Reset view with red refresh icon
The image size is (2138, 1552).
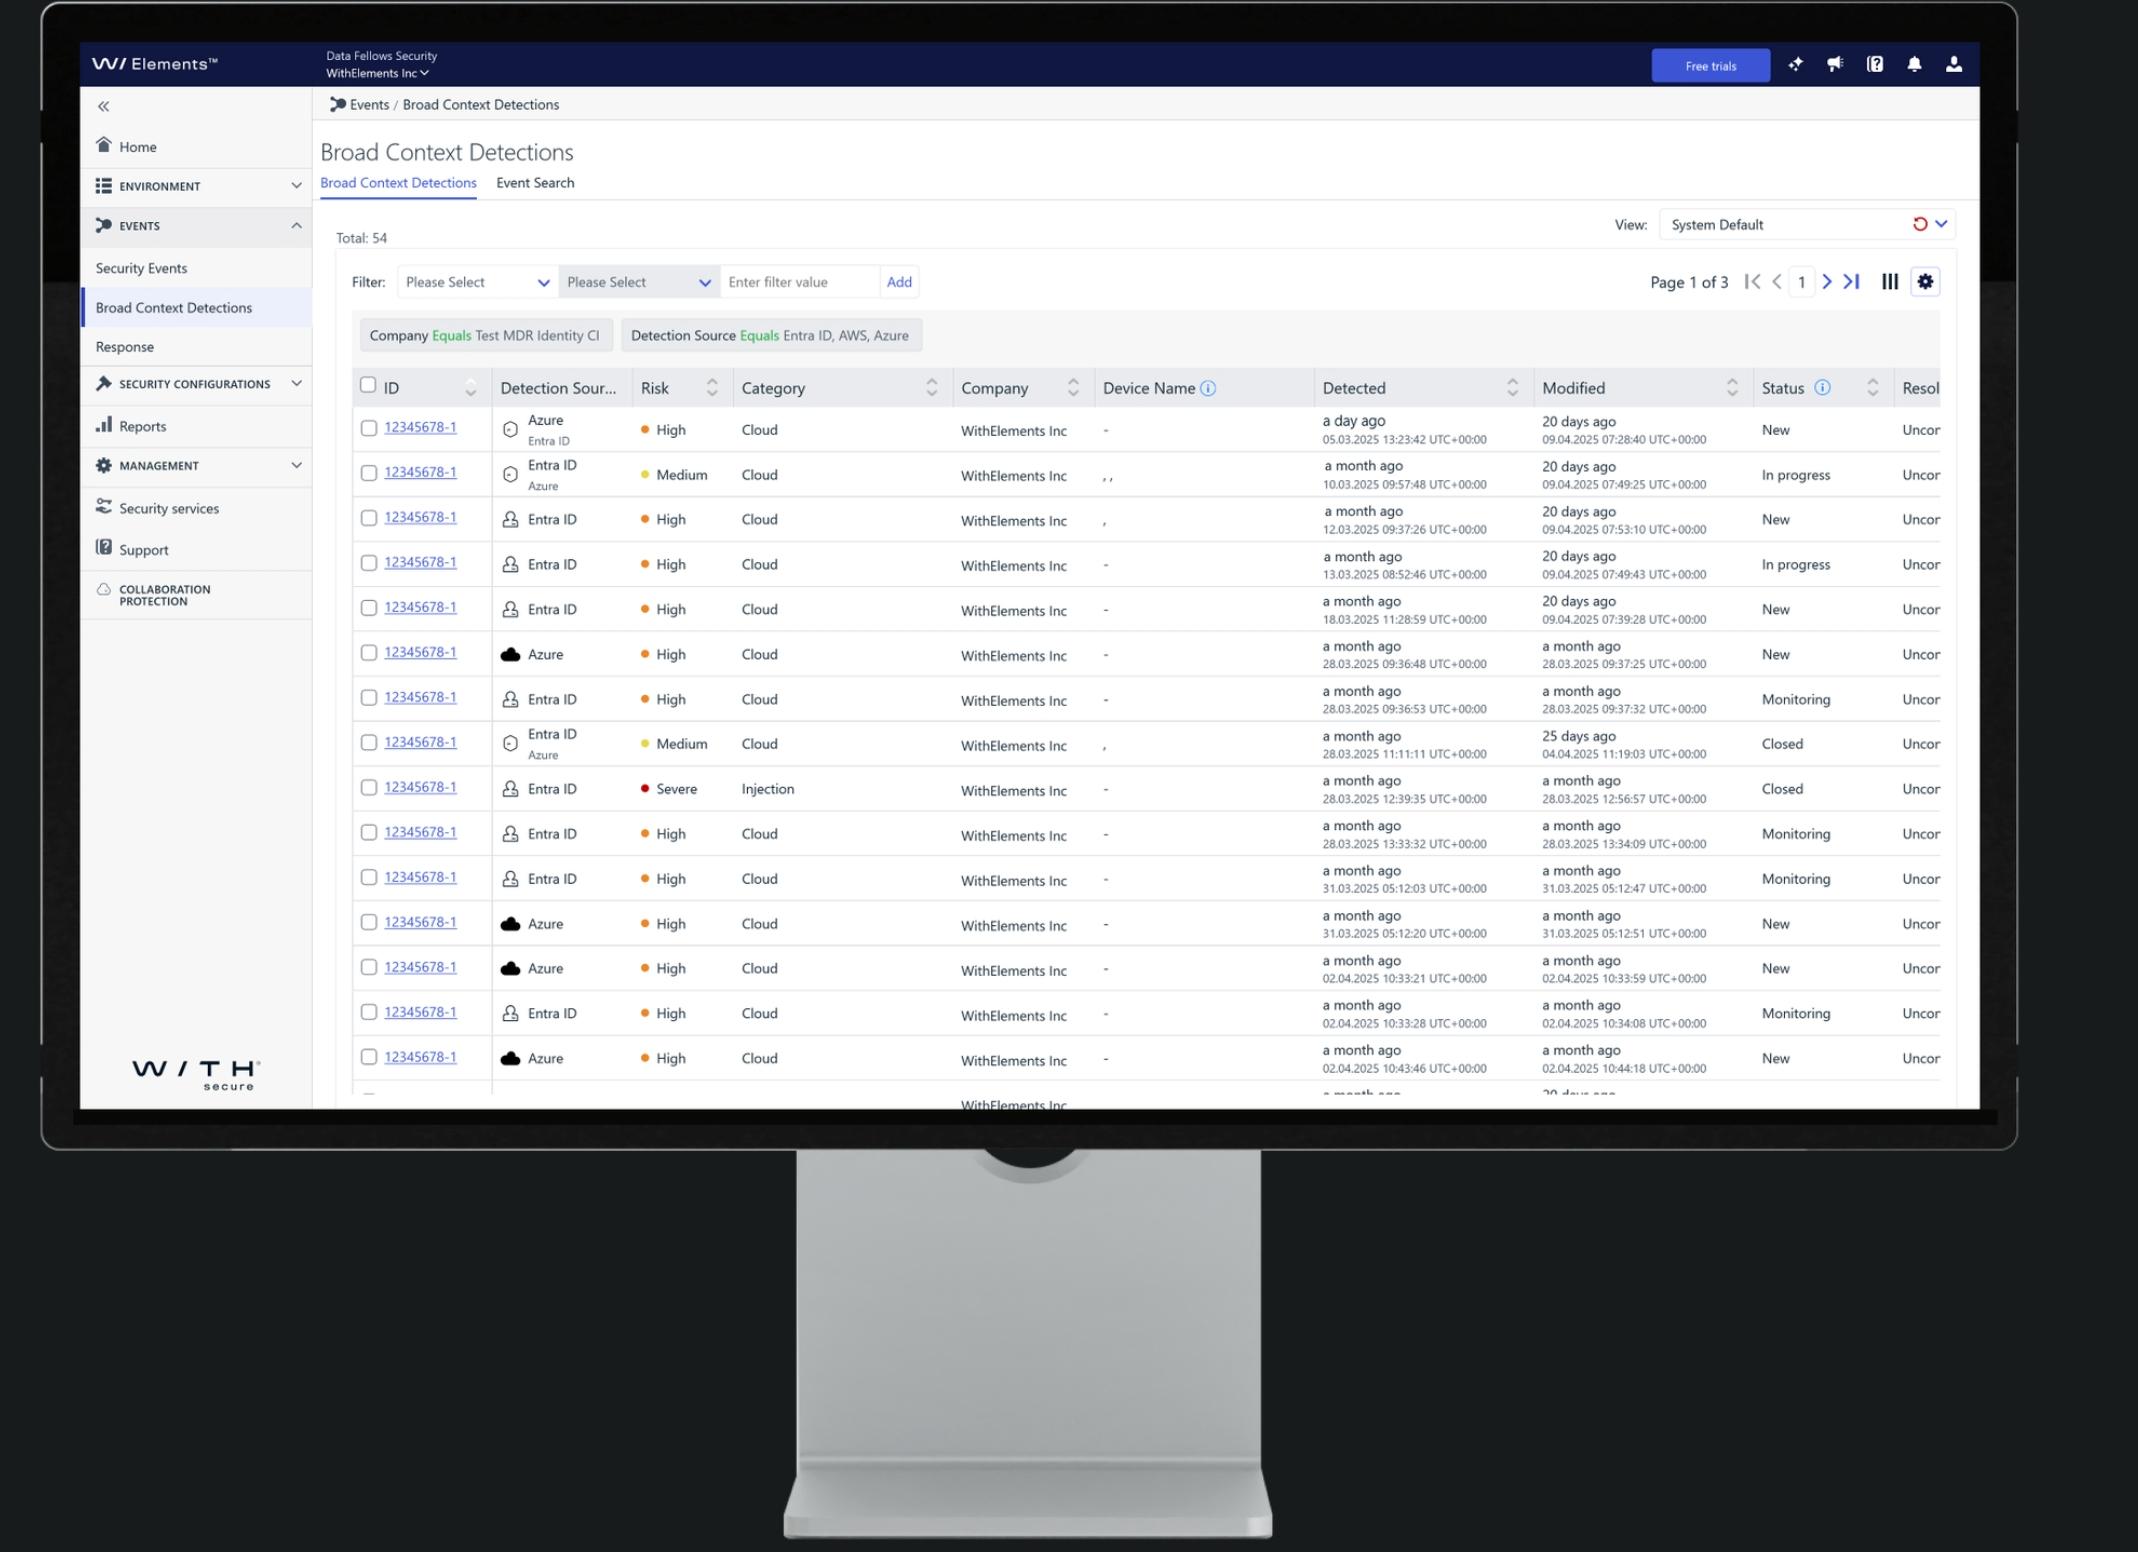[x=1920, y=224]
